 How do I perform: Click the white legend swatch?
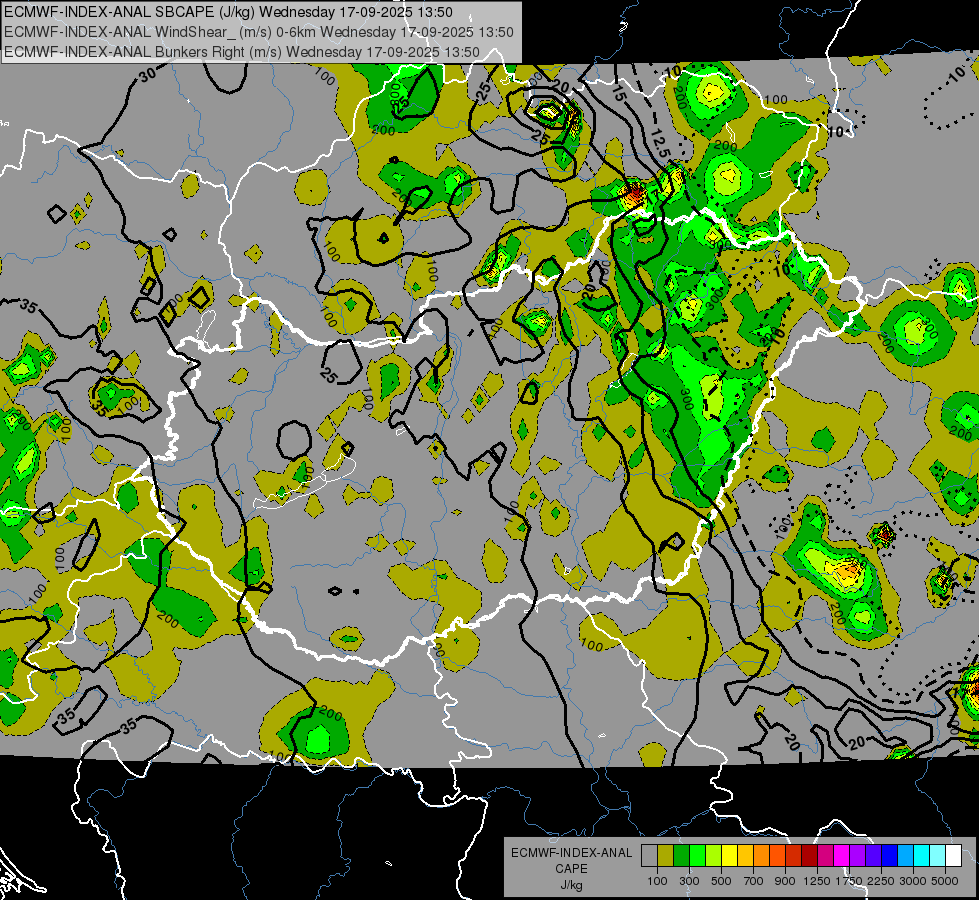click(x=953, y=856)
